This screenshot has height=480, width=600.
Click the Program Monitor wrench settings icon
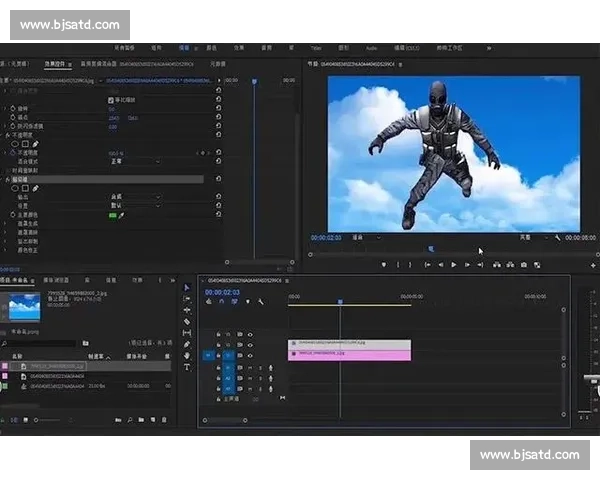[x=559, y=238]
